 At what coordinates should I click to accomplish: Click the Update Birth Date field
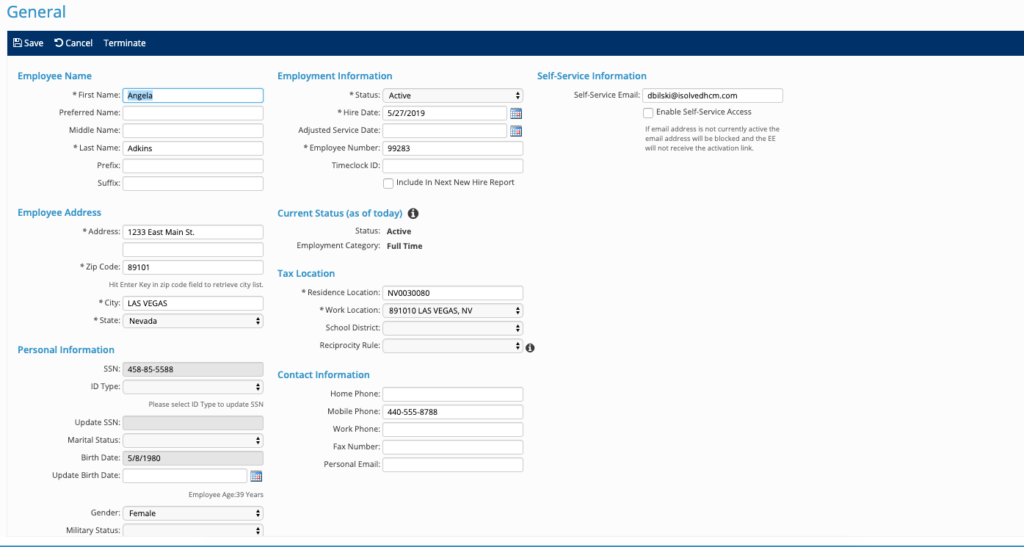185,476
